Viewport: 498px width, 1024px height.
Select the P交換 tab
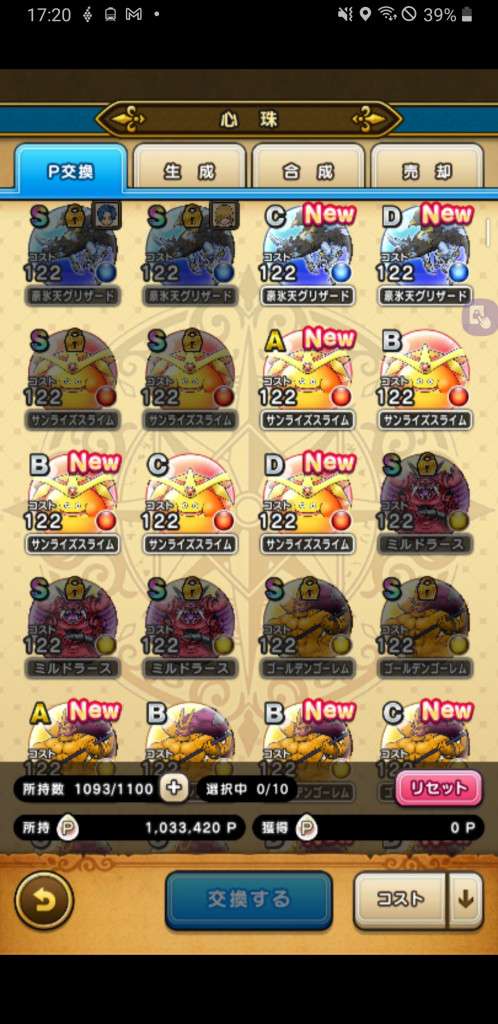click(x=70, y=171)
